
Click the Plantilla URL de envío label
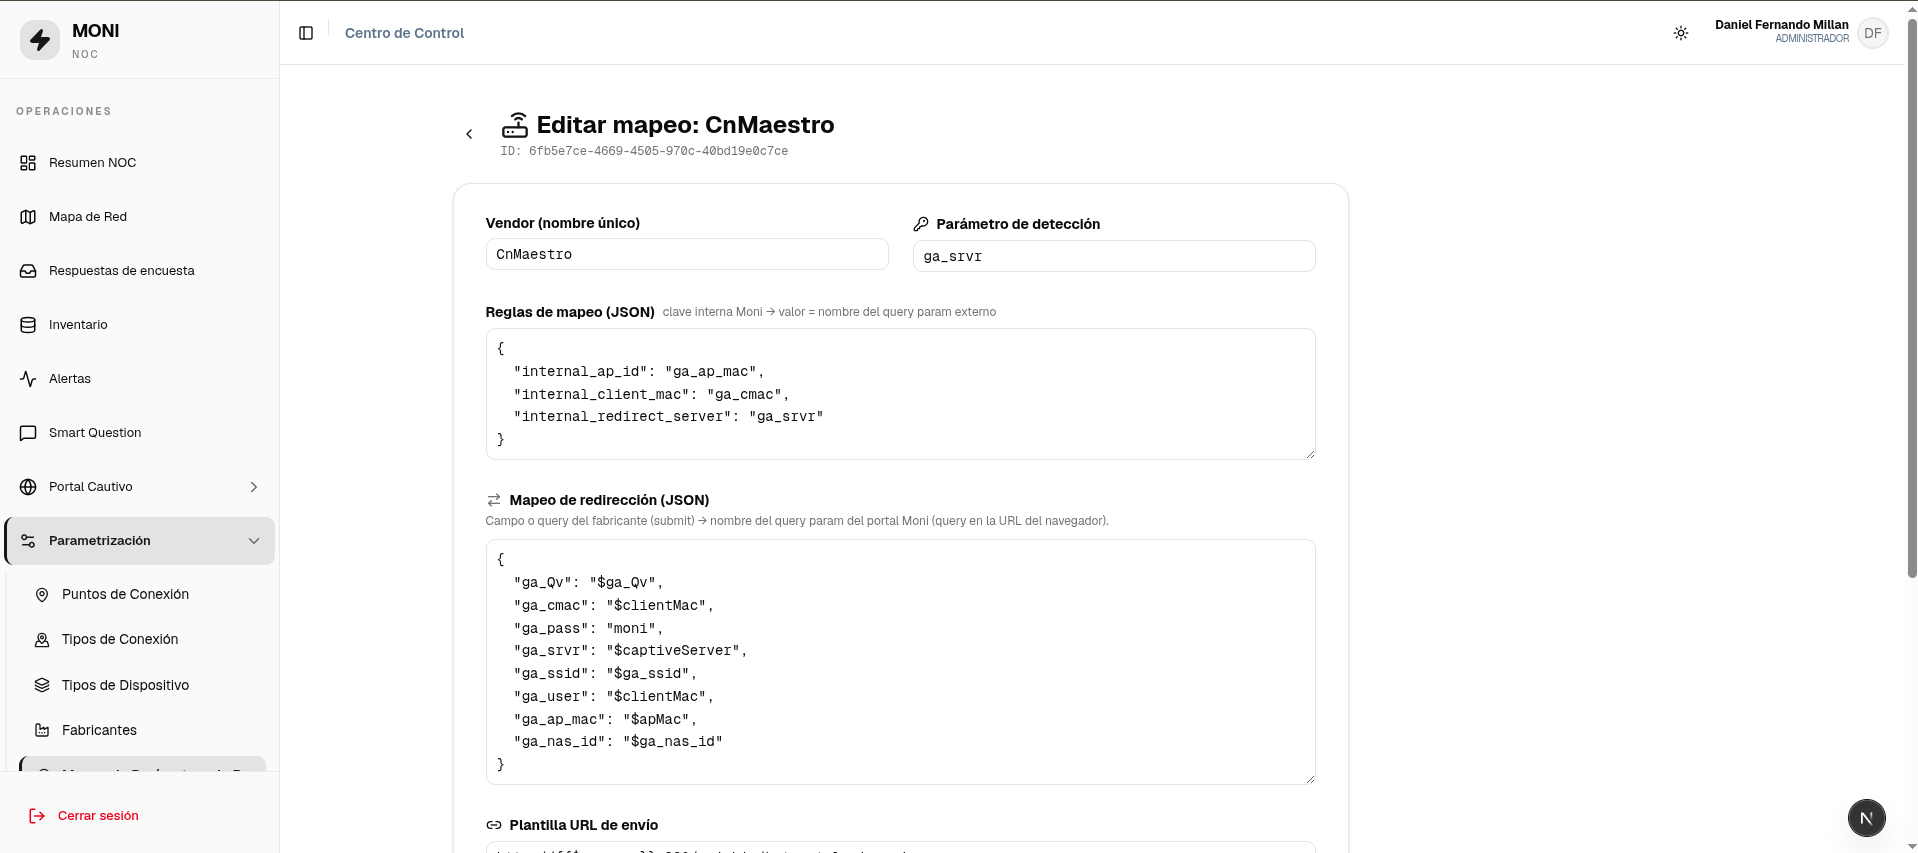pos(583,825)
